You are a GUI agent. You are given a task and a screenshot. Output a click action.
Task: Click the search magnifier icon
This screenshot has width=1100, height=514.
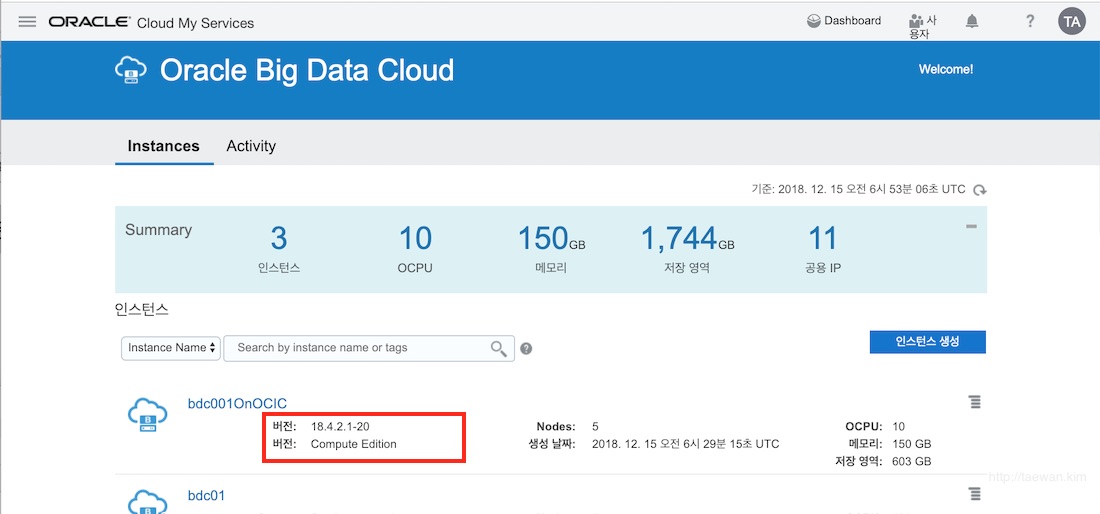(x=499, y=349)
